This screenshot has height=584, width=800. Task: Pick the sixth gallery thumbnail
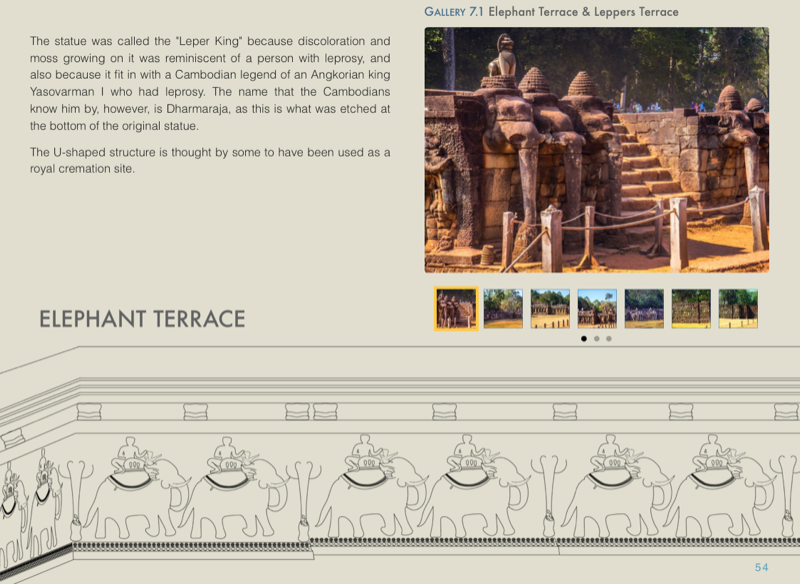pyautogui.click(x=691, y=309)
